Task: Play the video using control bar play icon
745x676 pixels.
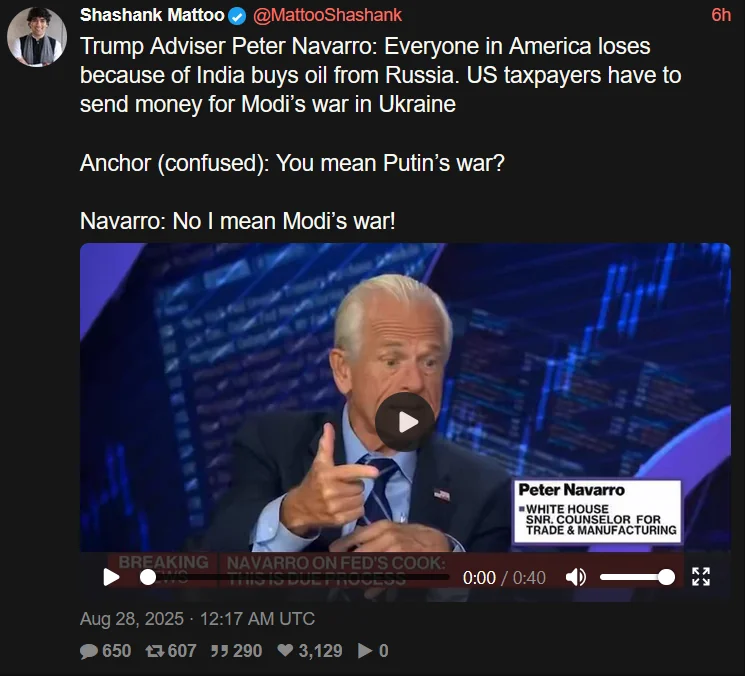Action: pyautogui.click(x=111, y=577)
